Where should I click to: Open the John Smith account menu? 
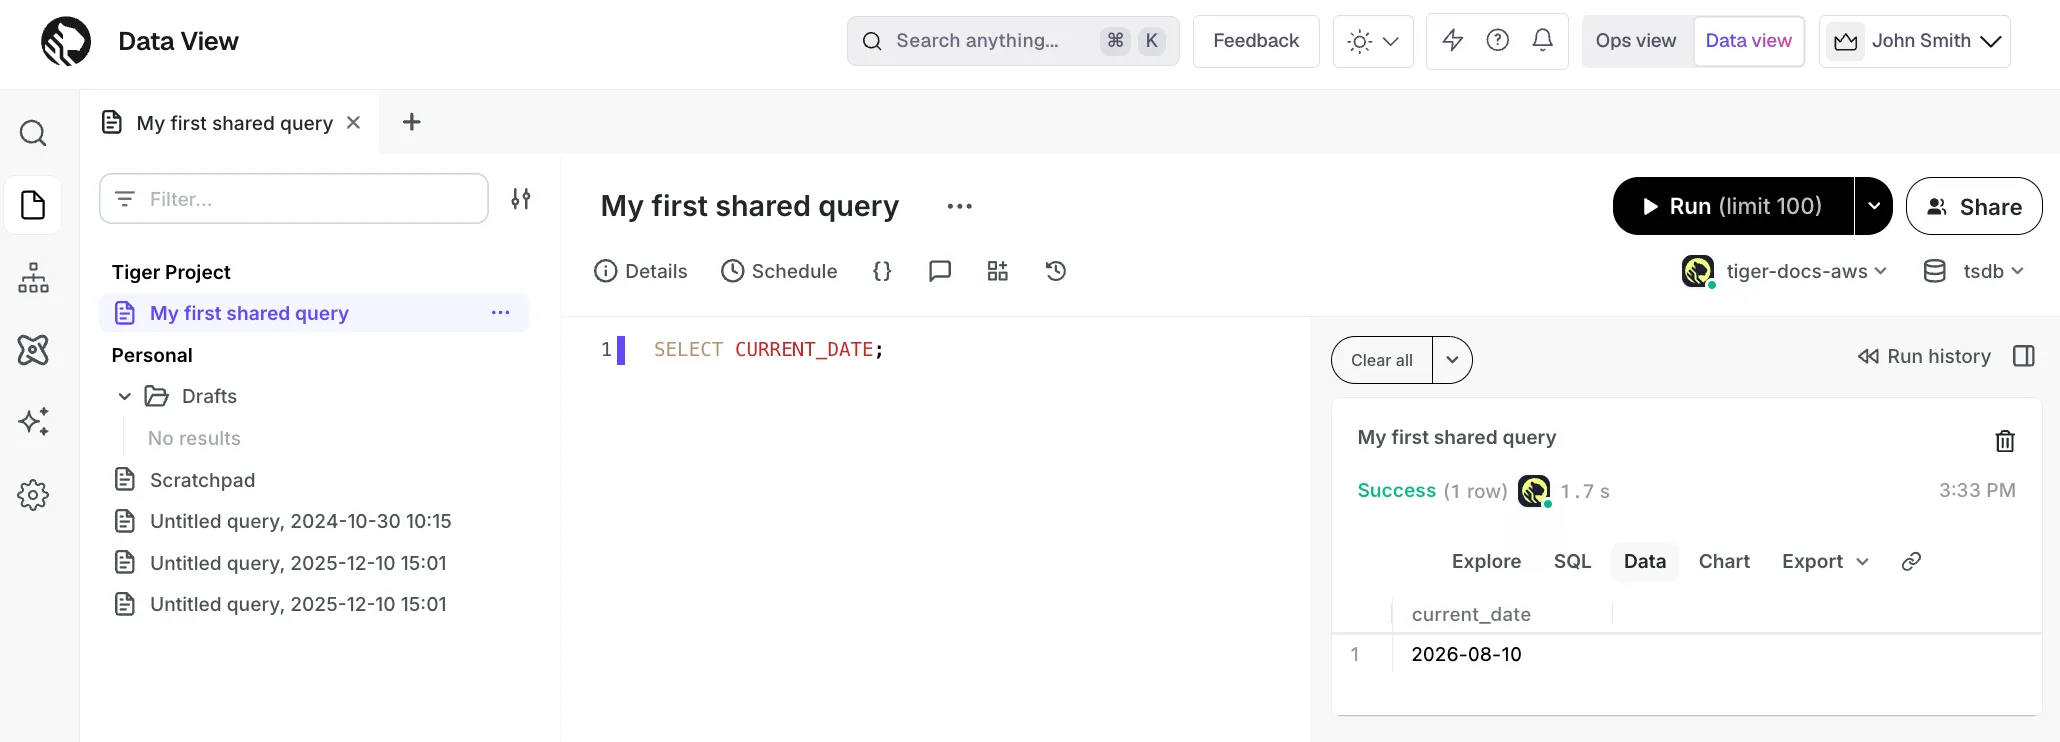(x=1915, y=41)
